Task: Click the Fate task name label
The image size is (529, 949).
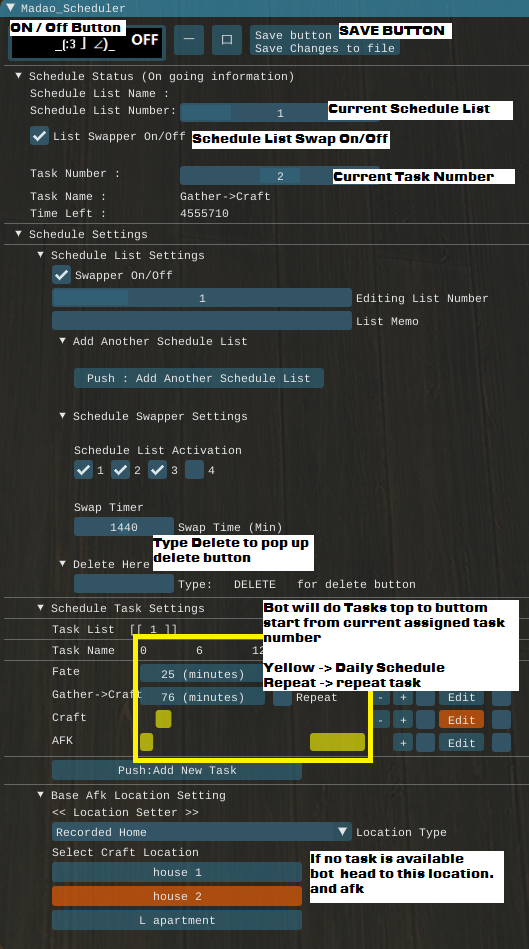Action: point(66,671)
